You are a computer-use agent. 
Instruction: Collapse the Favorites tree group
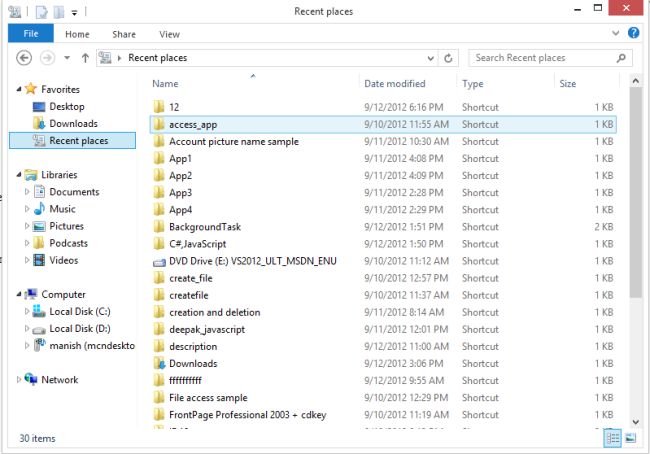(19, 89)
